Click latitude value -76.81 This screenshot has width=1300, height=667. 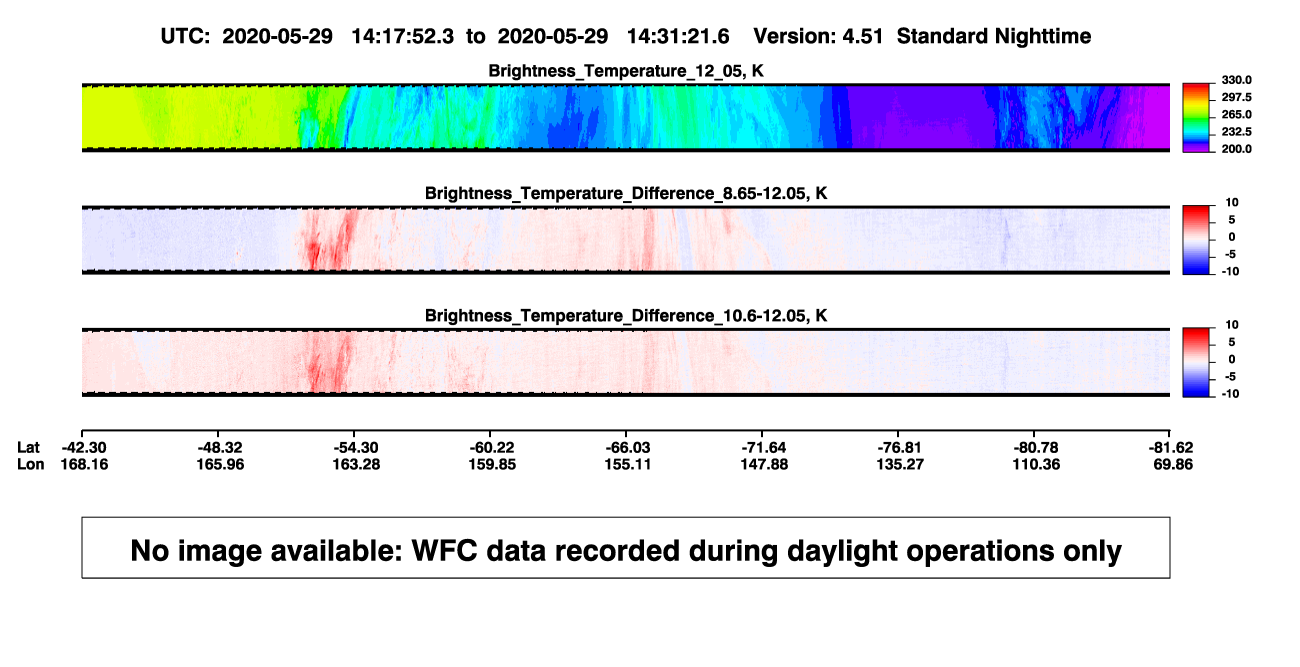(x=898, y=447)
